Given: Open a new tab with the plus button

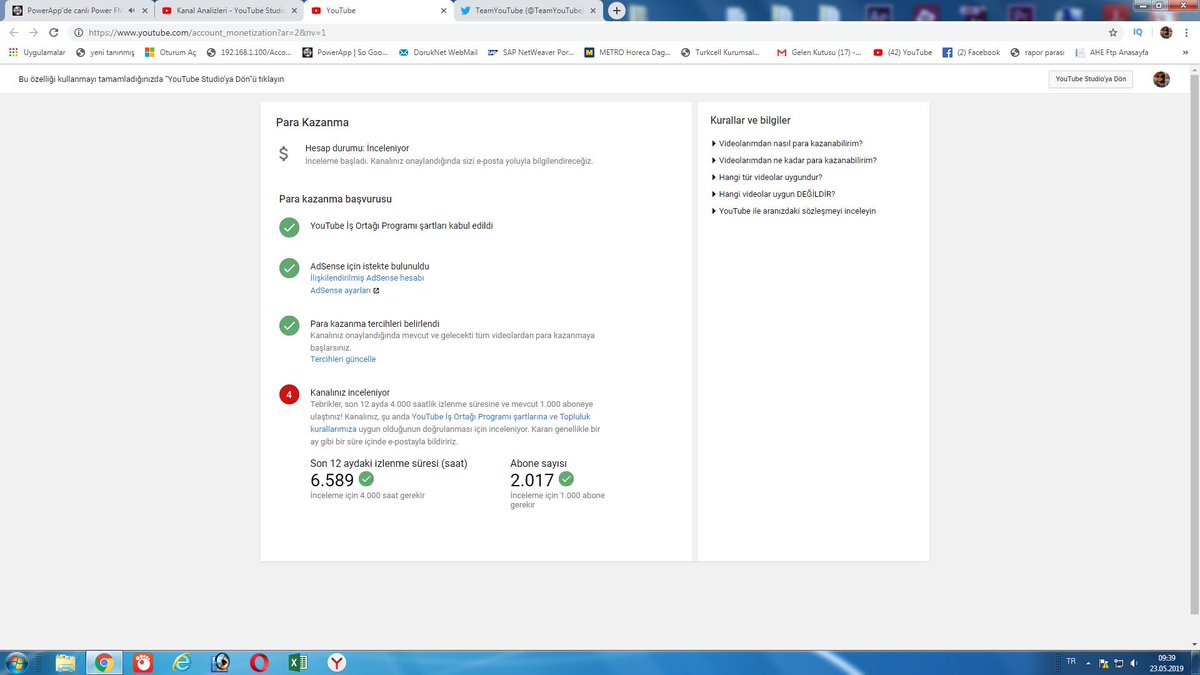Looking at the screenshot, I should (617, 11).
